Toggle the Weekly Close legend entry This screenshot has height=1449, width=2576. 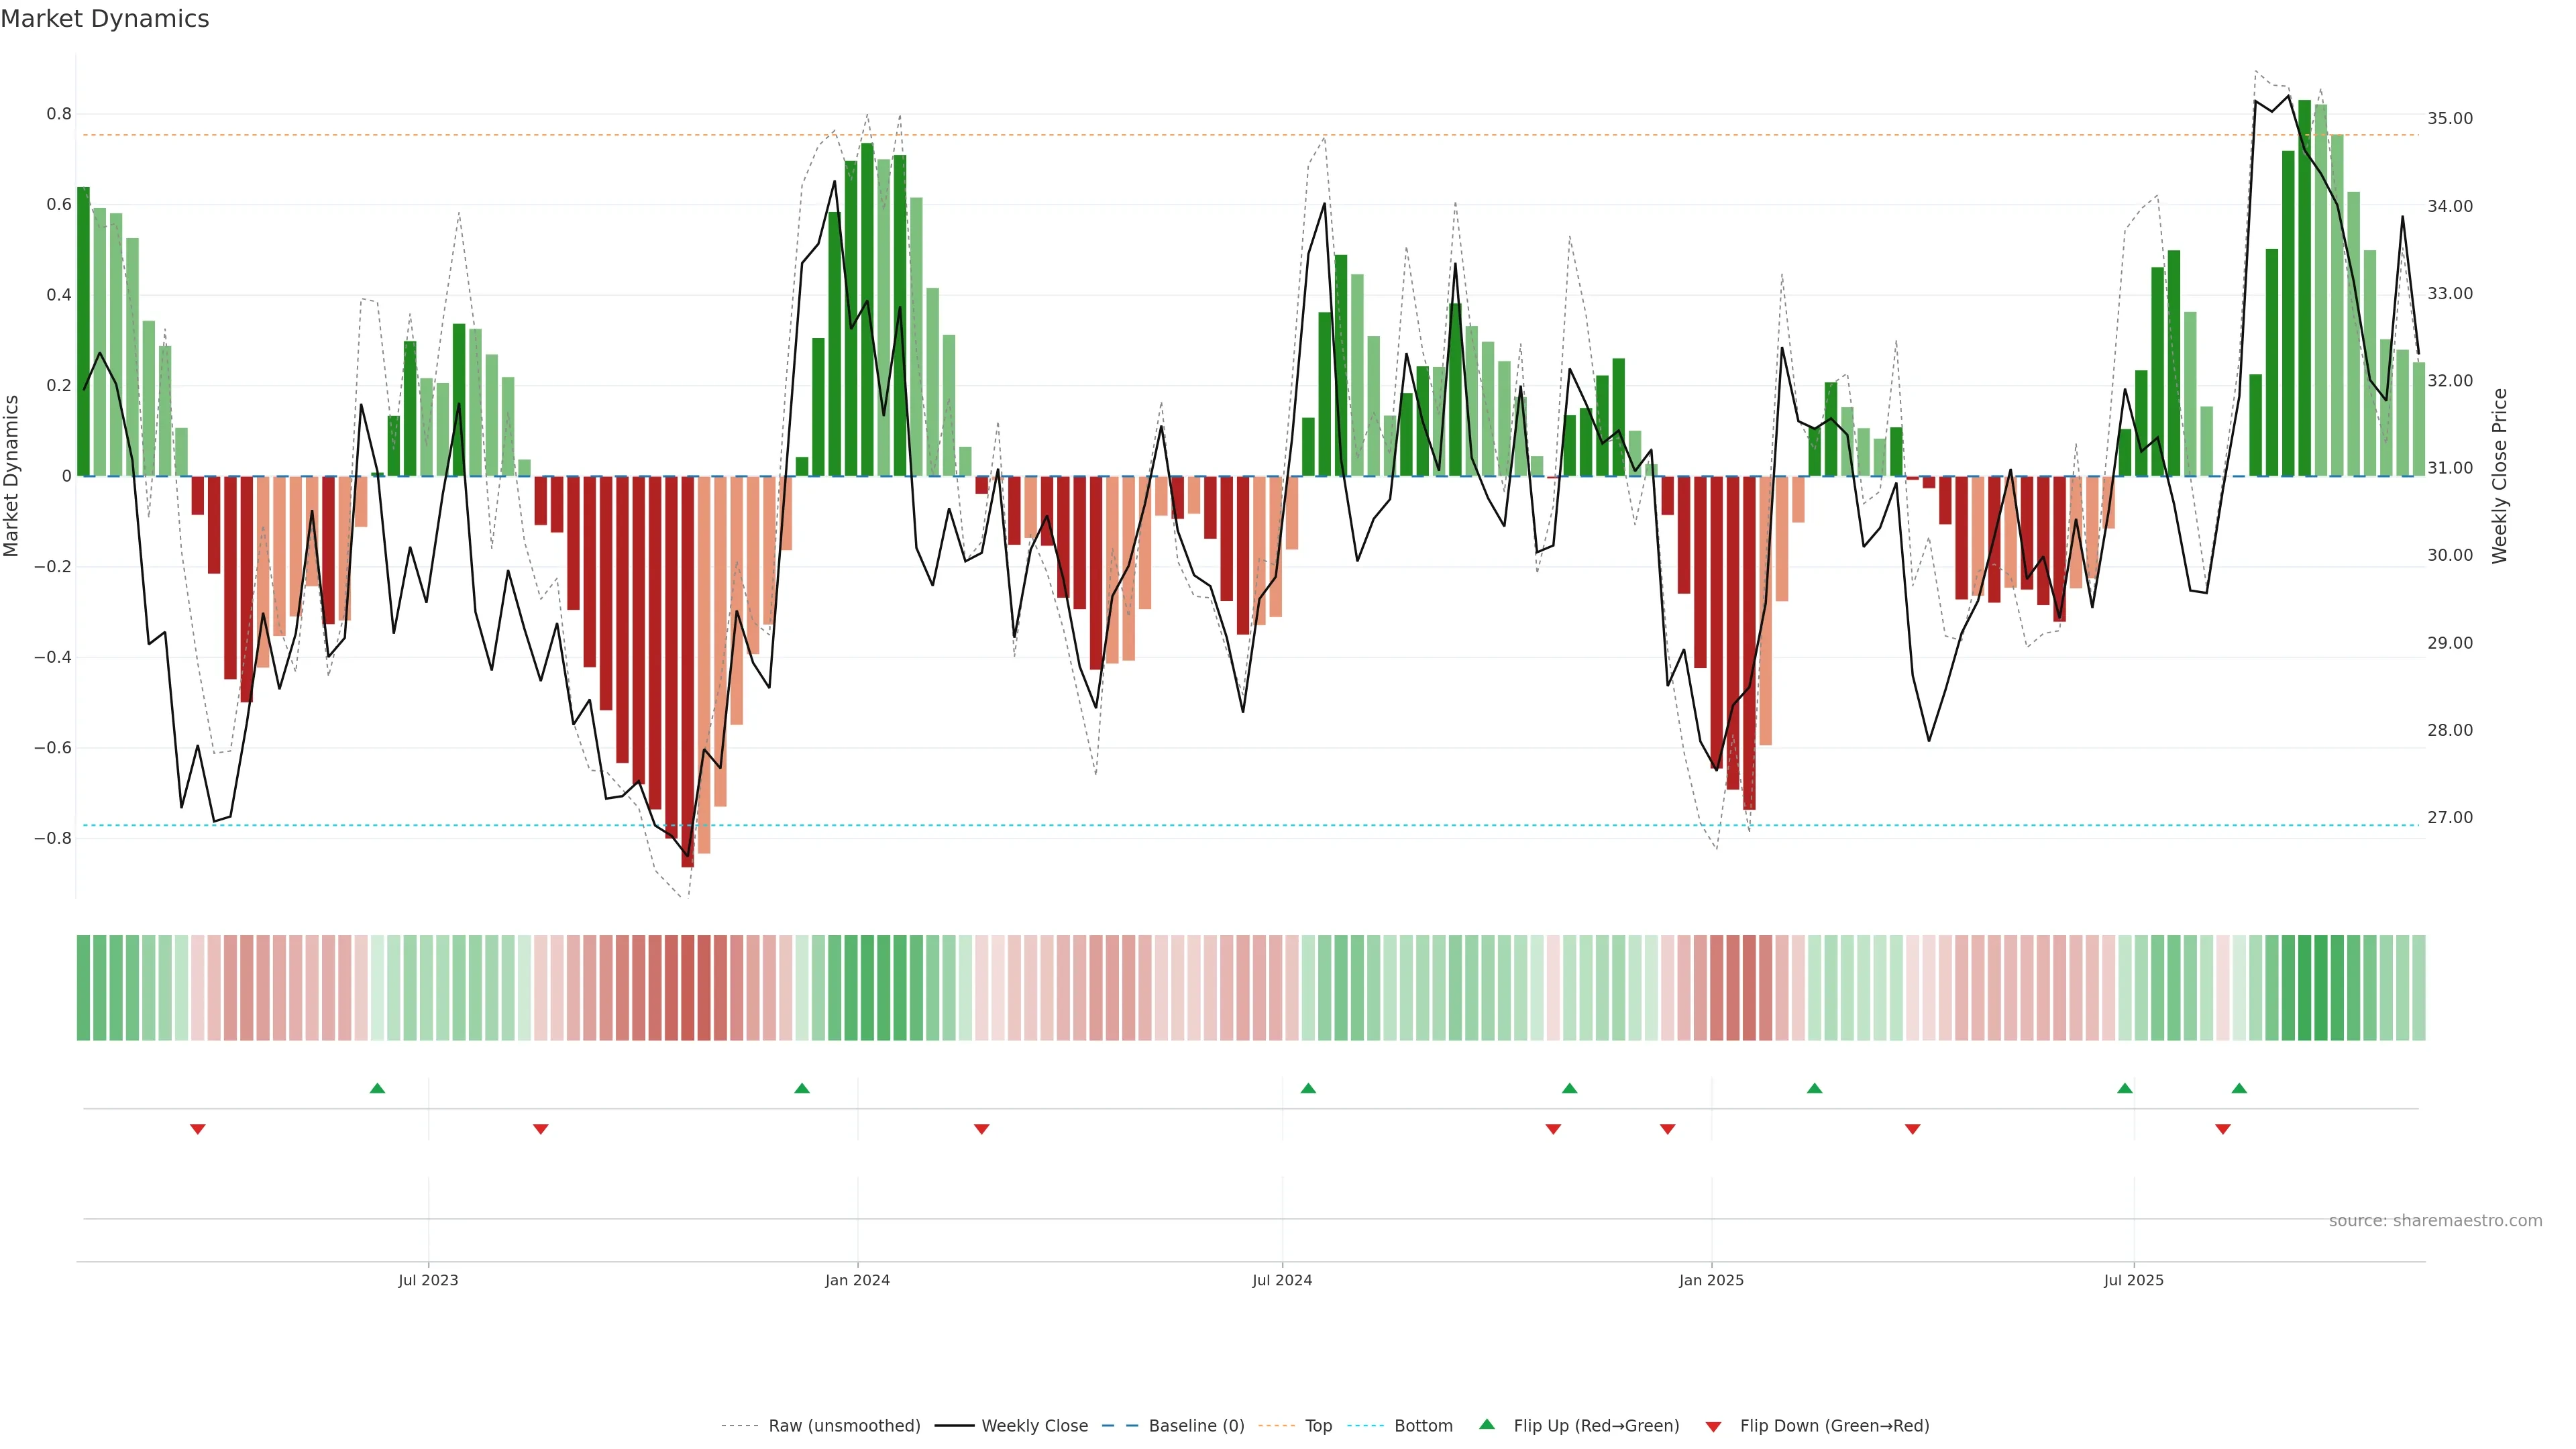pos(1034,1426)
